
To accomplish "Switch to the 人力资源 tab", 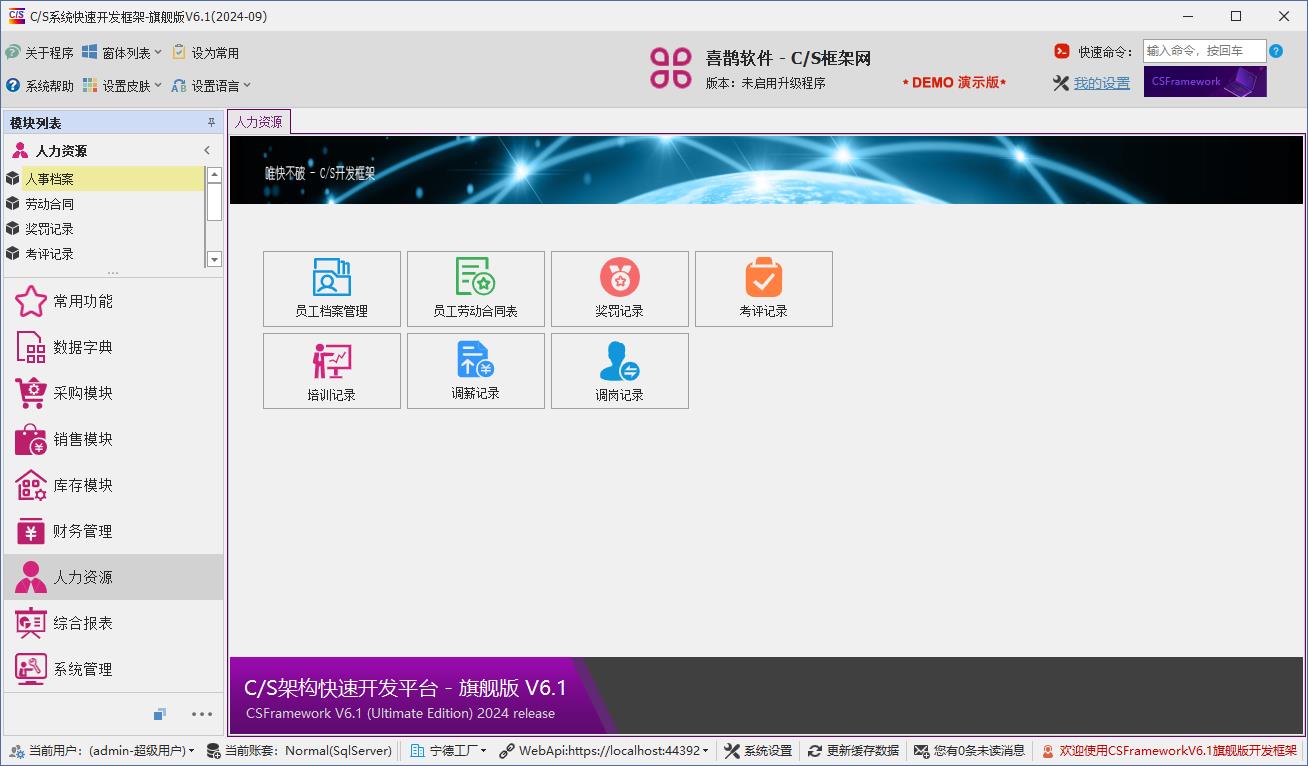I will point(258,121).
